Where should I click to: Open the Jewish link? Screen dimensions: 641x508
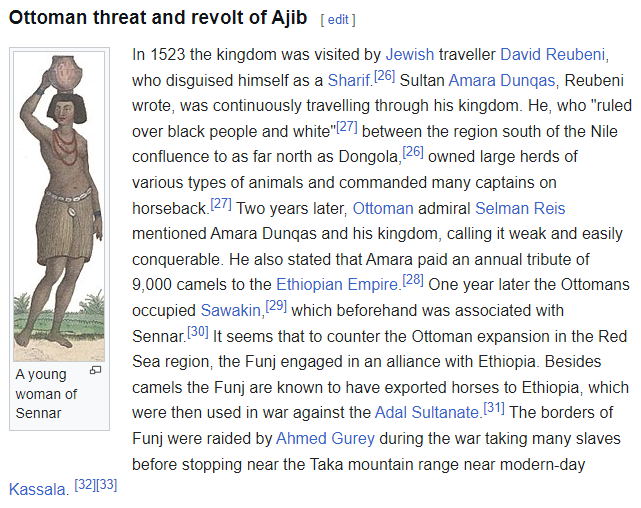coord(410,54)
